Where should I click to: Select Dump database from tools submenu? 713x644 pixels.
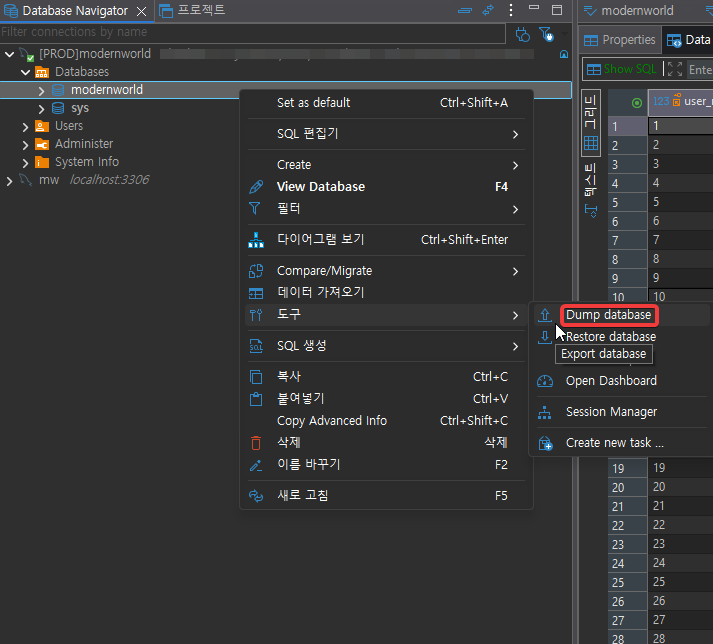[x=608, y=315]
